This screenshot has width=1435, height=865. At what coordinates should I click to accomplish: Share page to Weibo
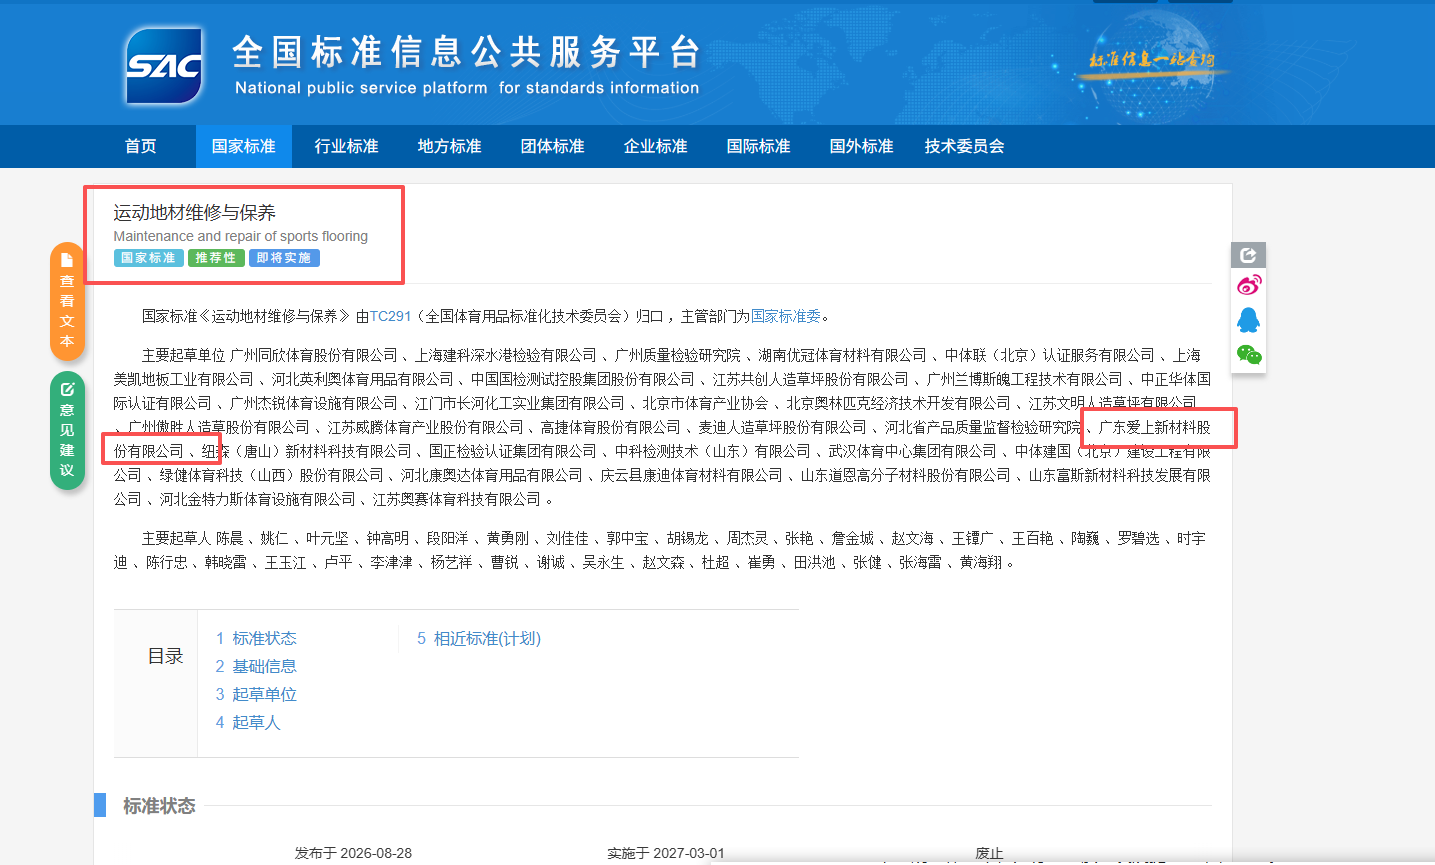coord(1249,286)
